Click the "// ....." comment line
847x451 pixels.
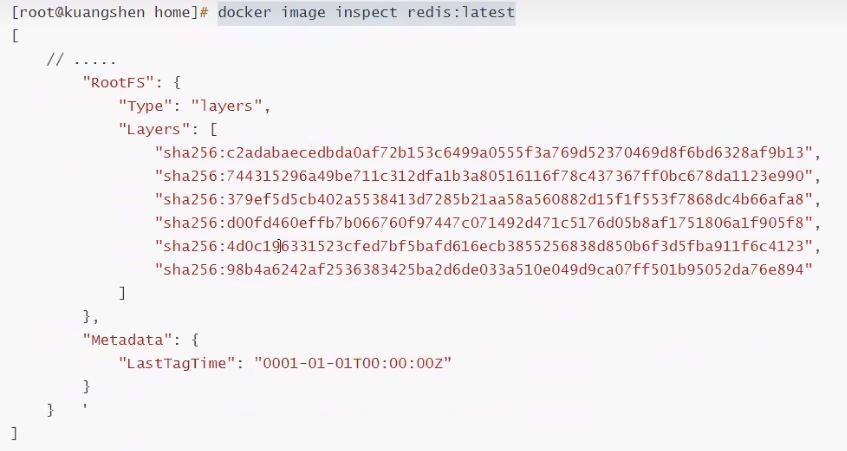[x=81, y=59]
